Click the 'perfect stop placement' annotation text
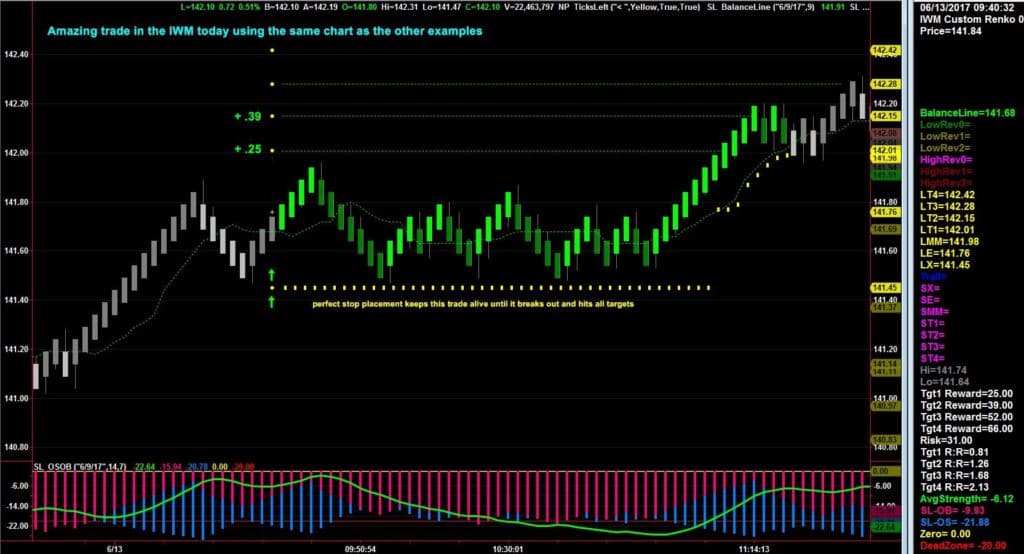1024x554 pixels. (x=473, y=304)
